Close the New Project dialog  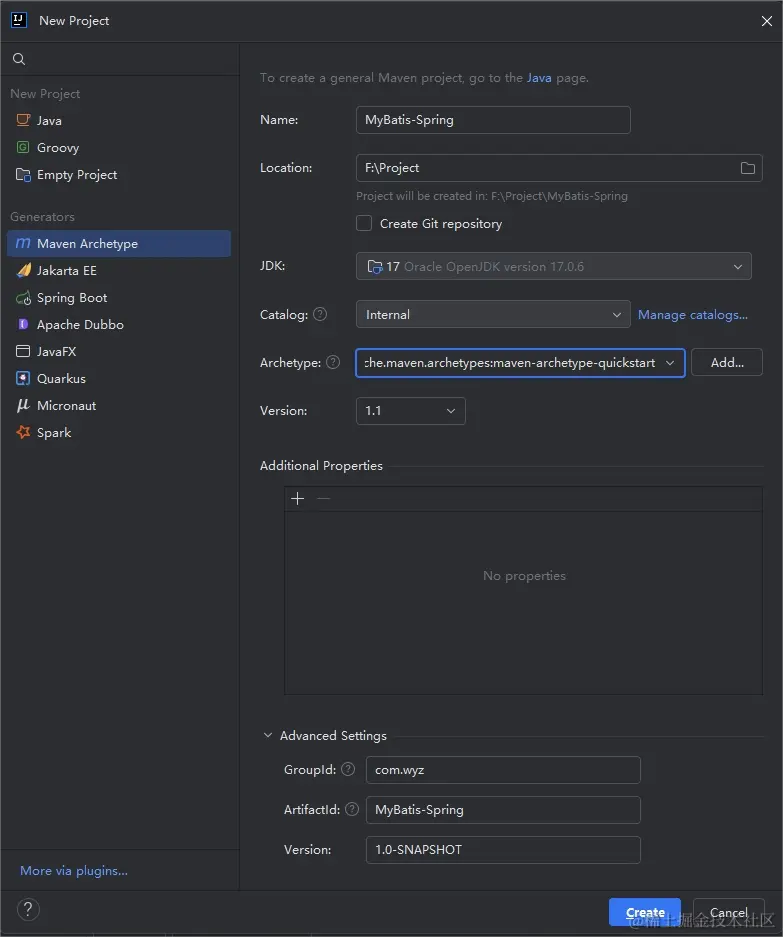point(766,21)
